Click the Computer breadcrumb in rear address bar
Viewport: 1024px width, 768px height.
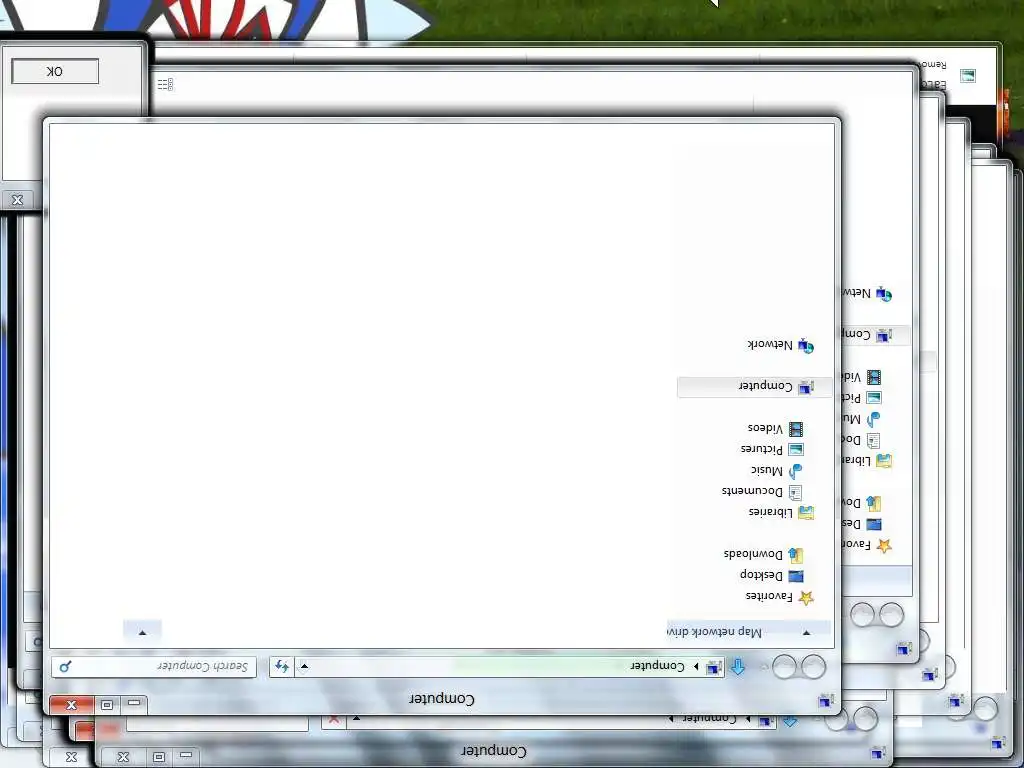(710, 718)
